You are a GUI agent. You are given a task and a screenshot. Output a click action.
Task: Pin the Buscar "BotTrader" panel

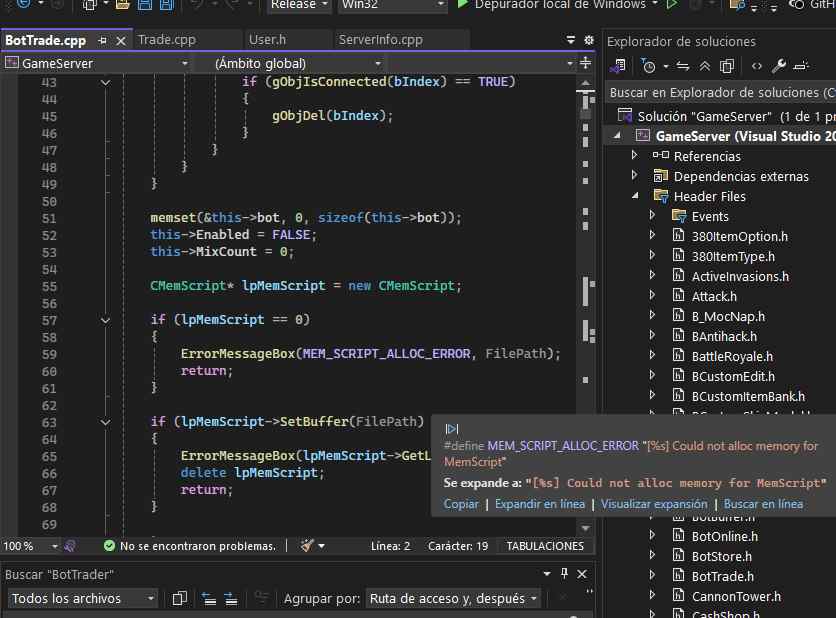coord(564,574)
